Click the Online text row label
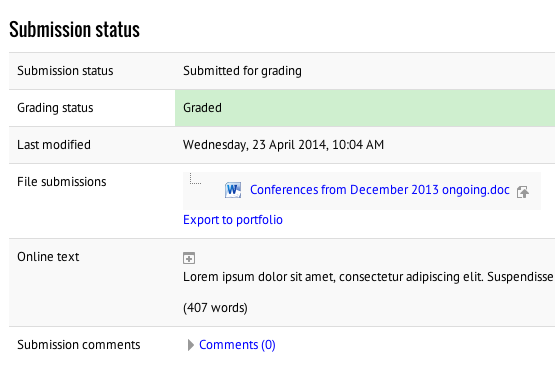The image size is (555, 377). tap(48, 257)
